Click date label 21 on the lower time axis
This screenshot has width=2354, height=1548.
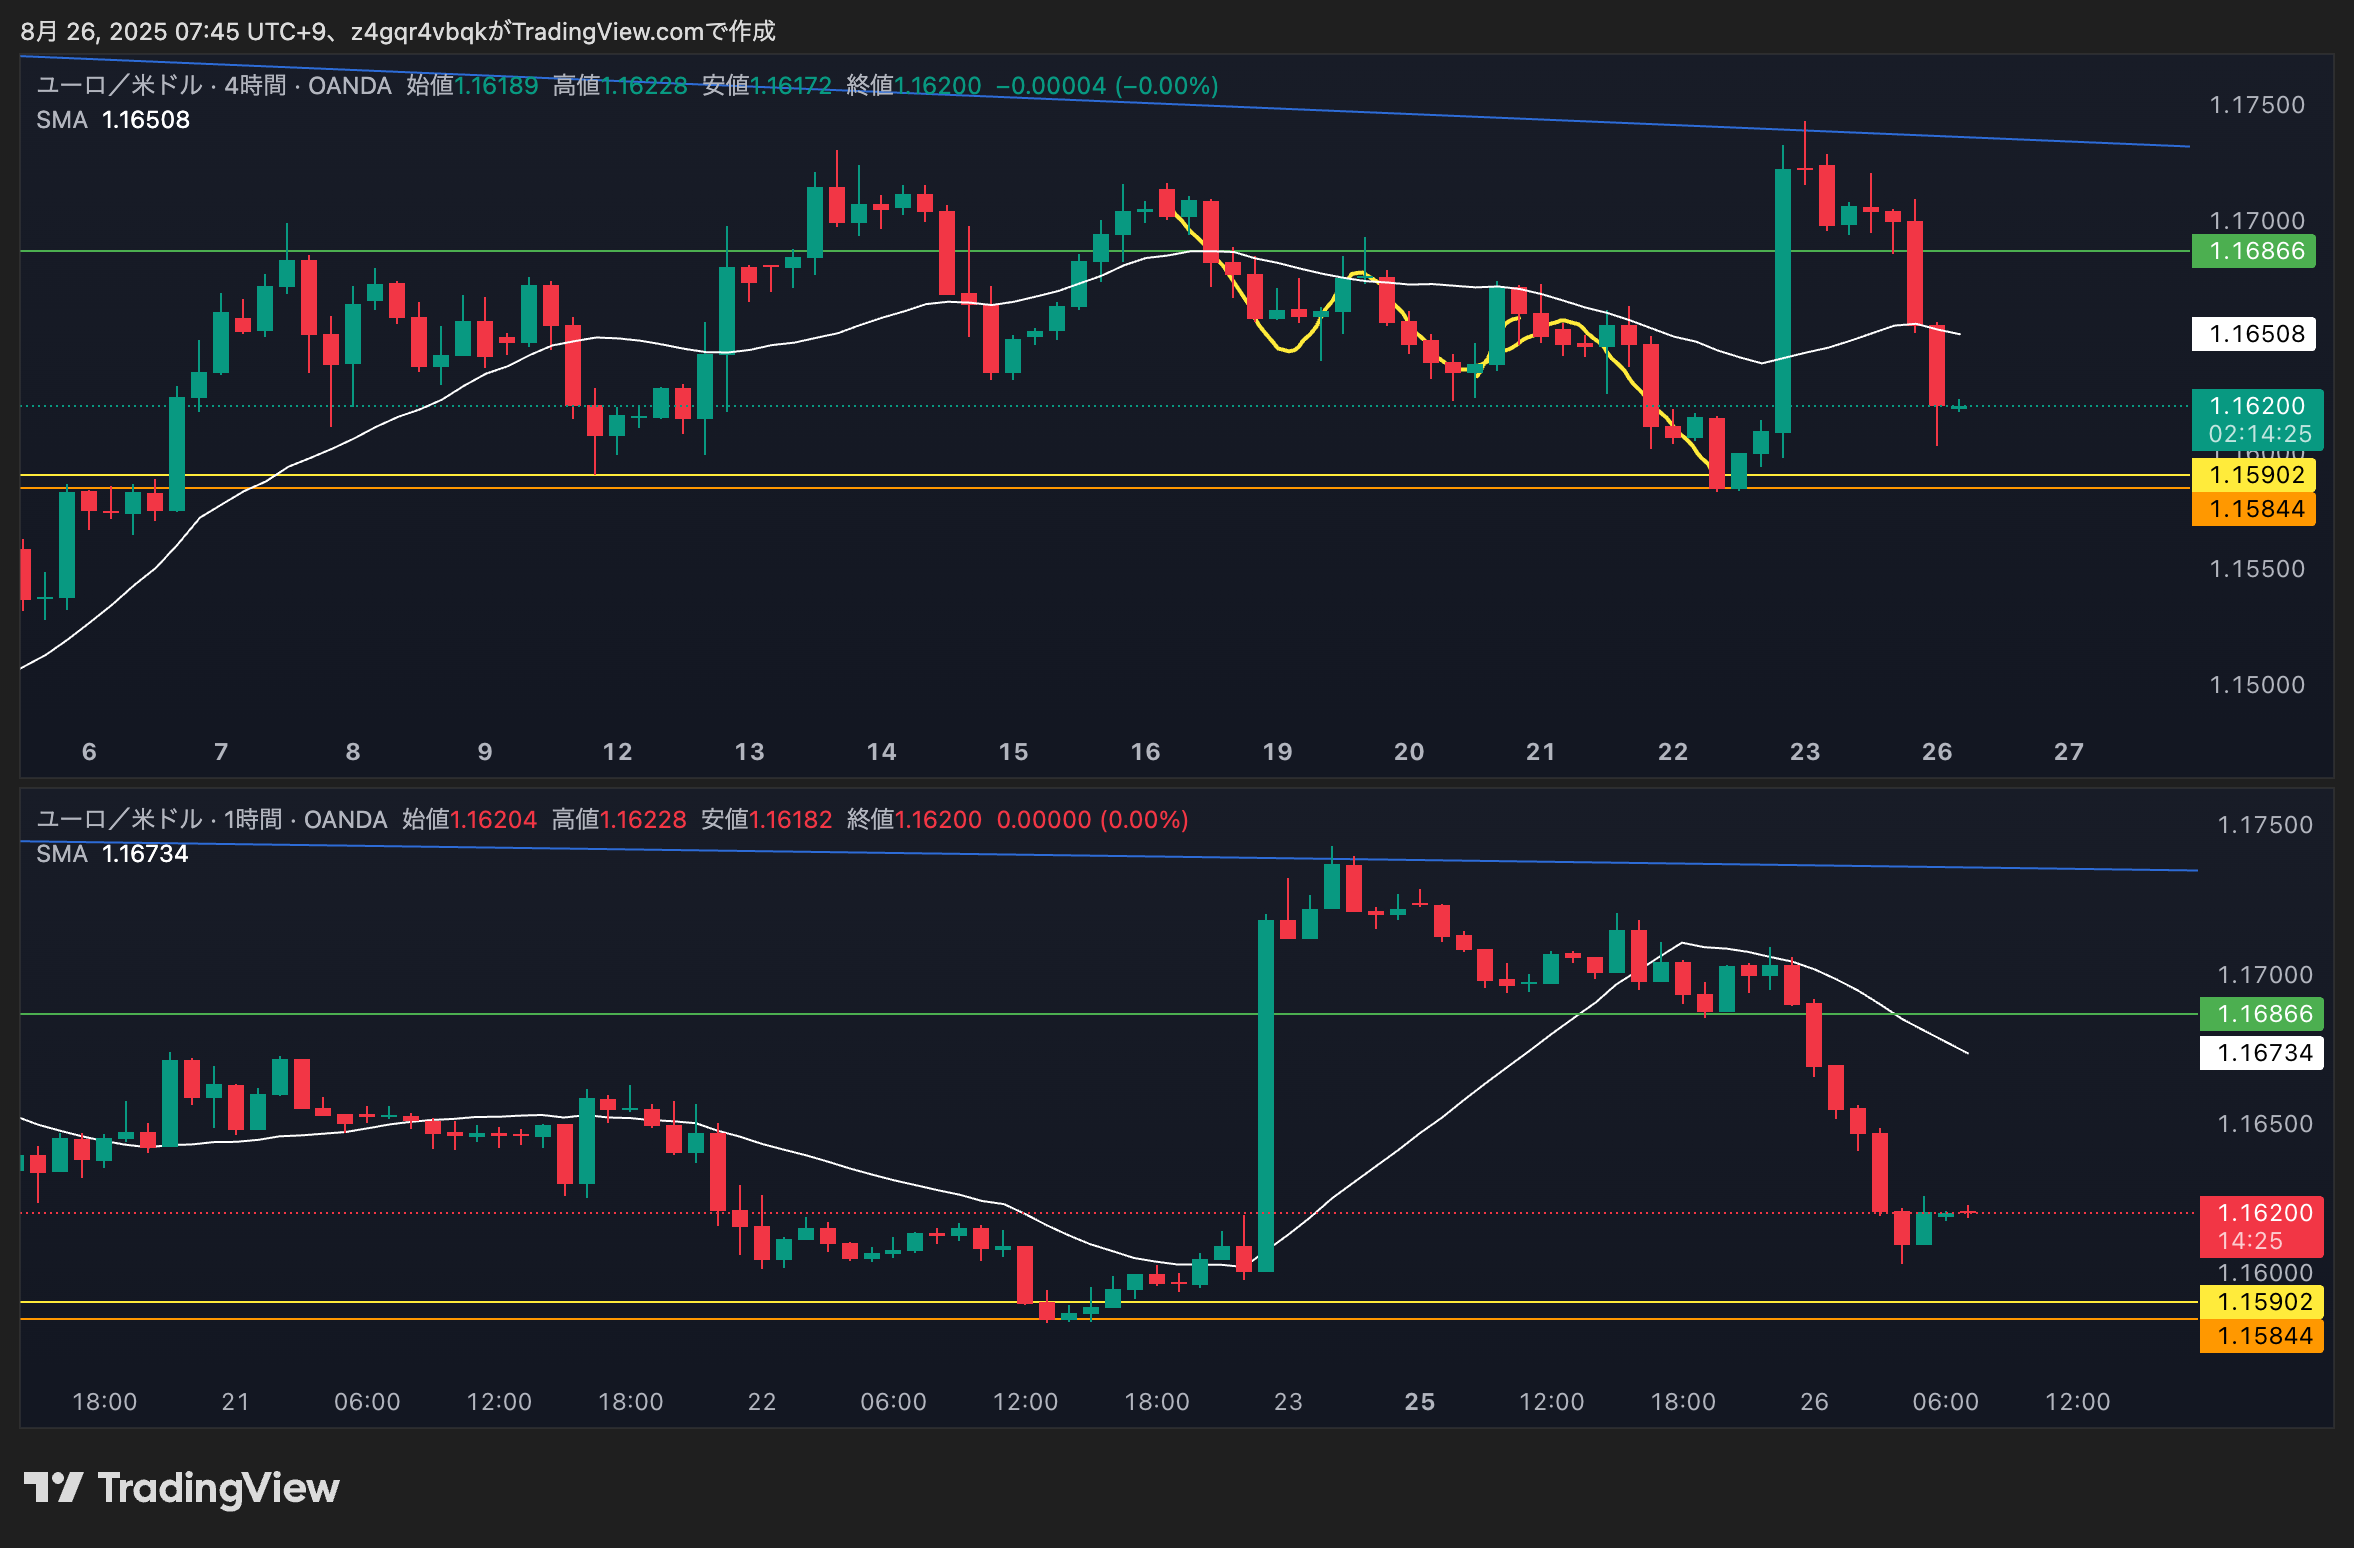[235, 1402]
